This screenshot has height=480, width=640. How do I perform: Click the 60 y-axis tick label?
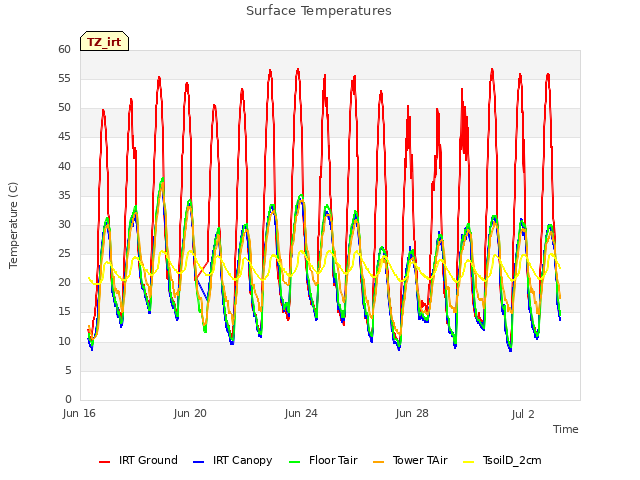64,49
